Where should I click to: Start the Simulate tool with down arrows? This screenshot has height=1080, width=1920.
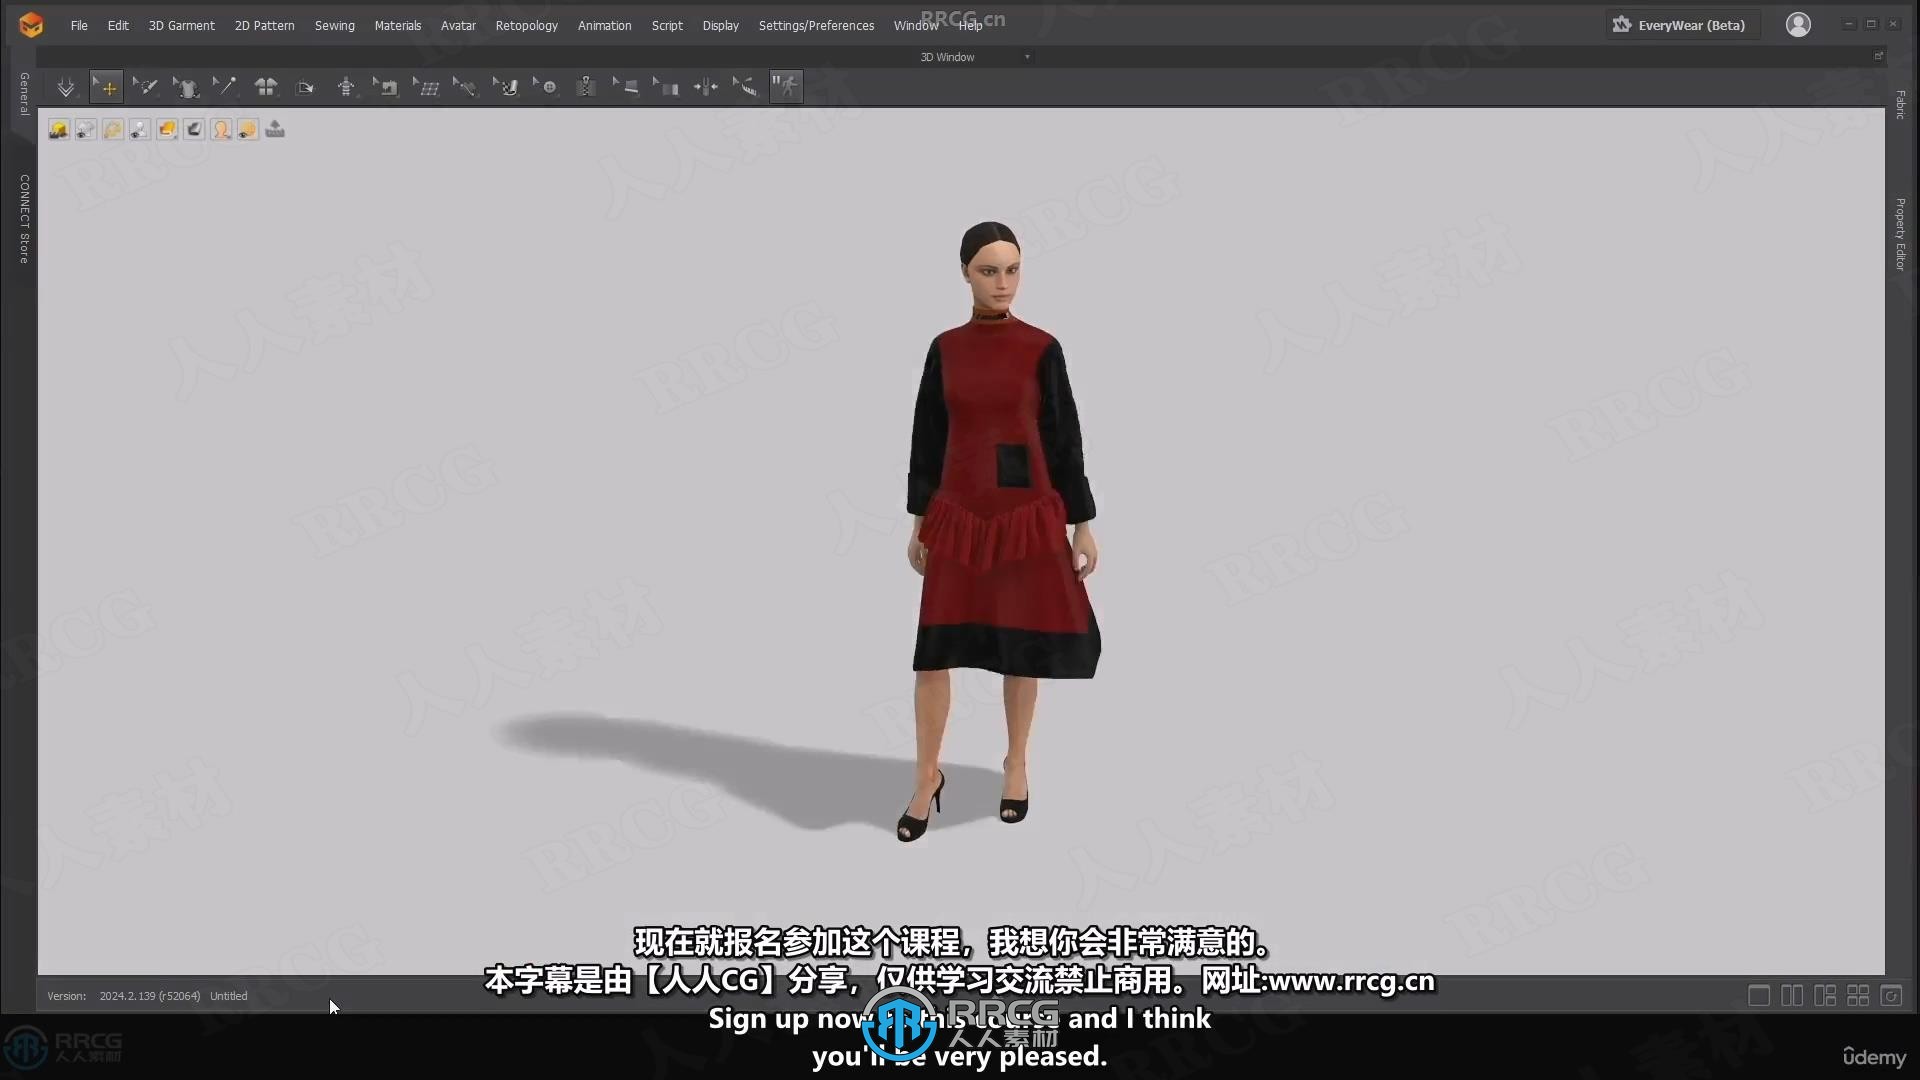click(66, 87)
